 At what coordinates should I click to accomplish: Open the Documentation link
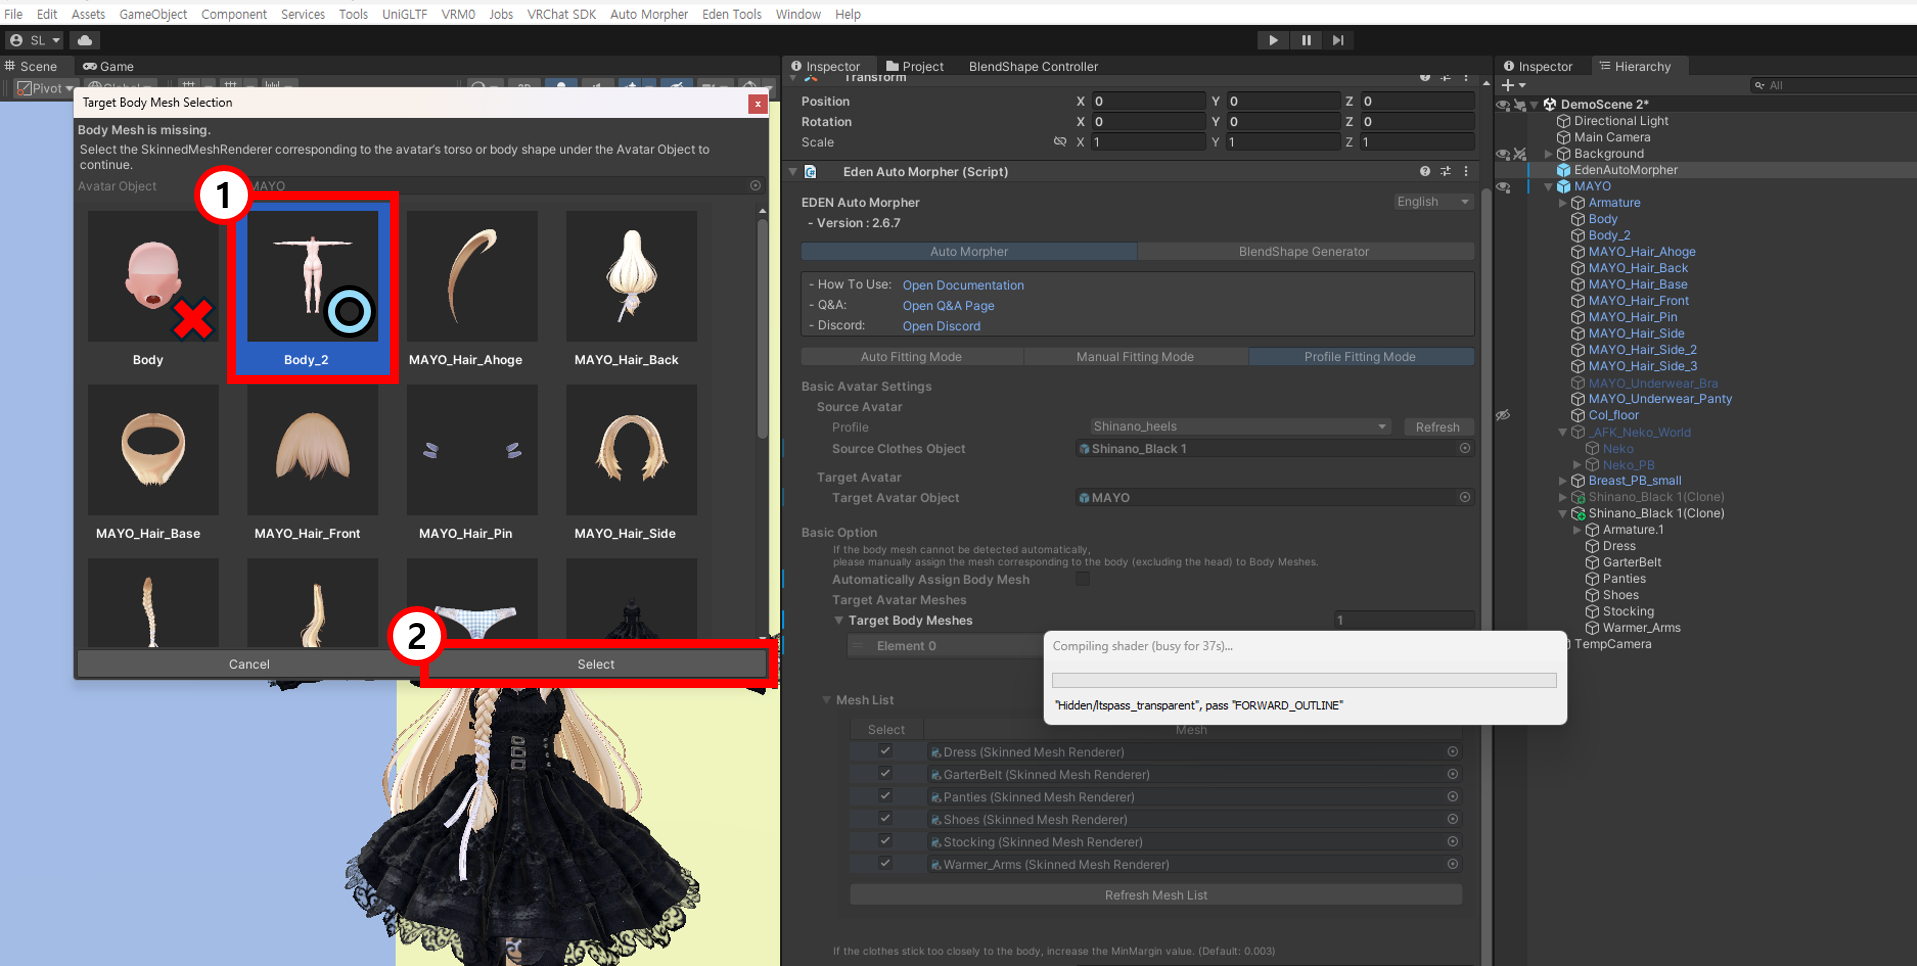click(x=963, y=285)
